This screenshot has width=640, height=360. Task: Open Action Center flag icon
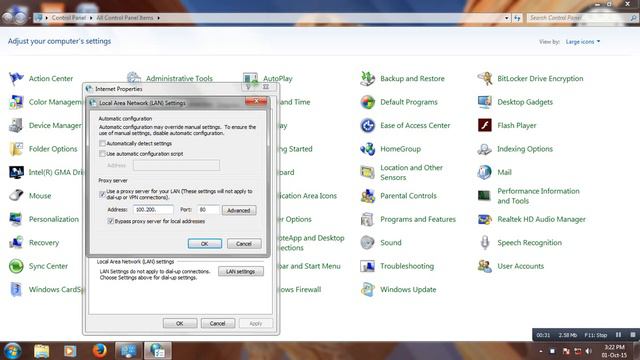tap(16, 78)
